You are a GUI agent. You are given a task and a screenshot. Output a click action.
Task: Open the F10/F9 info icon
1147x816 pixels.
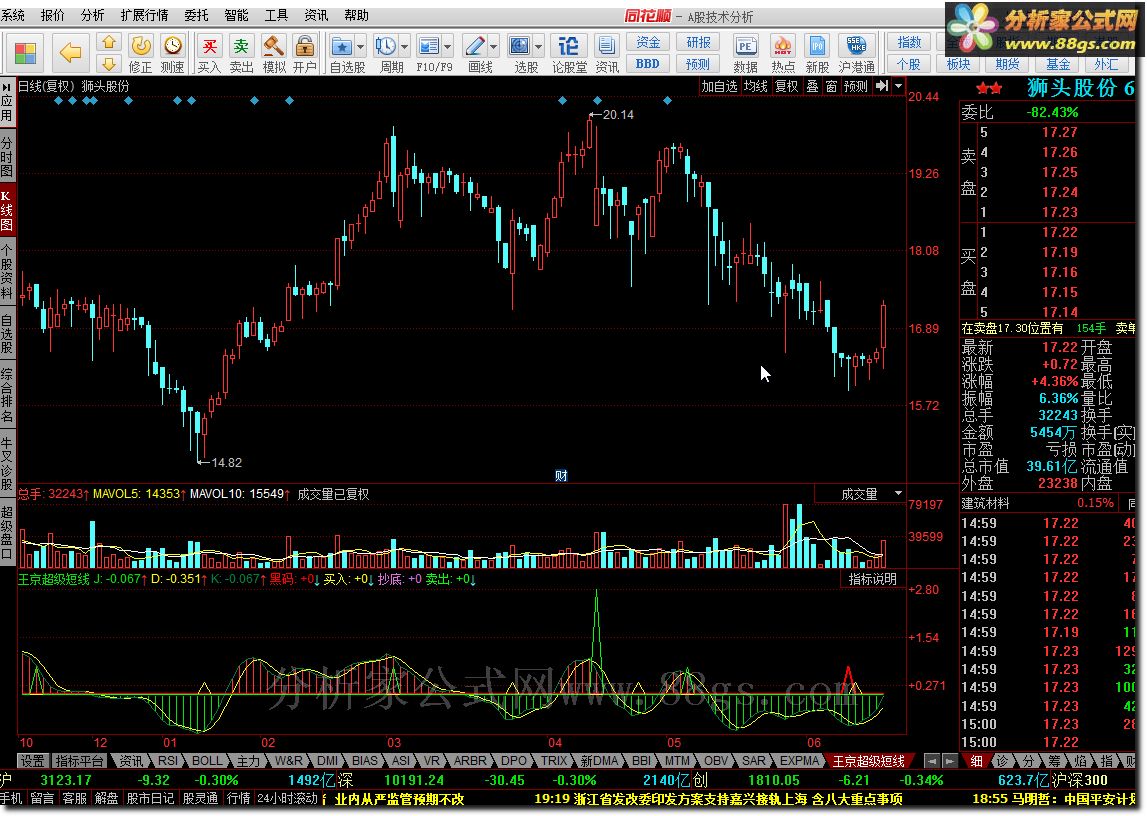429,47
